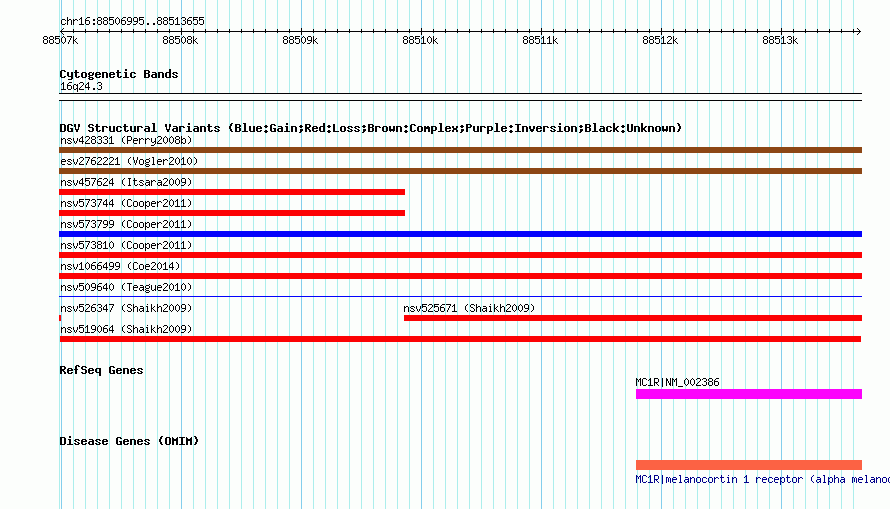890x509 pixels.
Task: Open the MC1R melanocortin 1 receptor link
Action: 762,479
